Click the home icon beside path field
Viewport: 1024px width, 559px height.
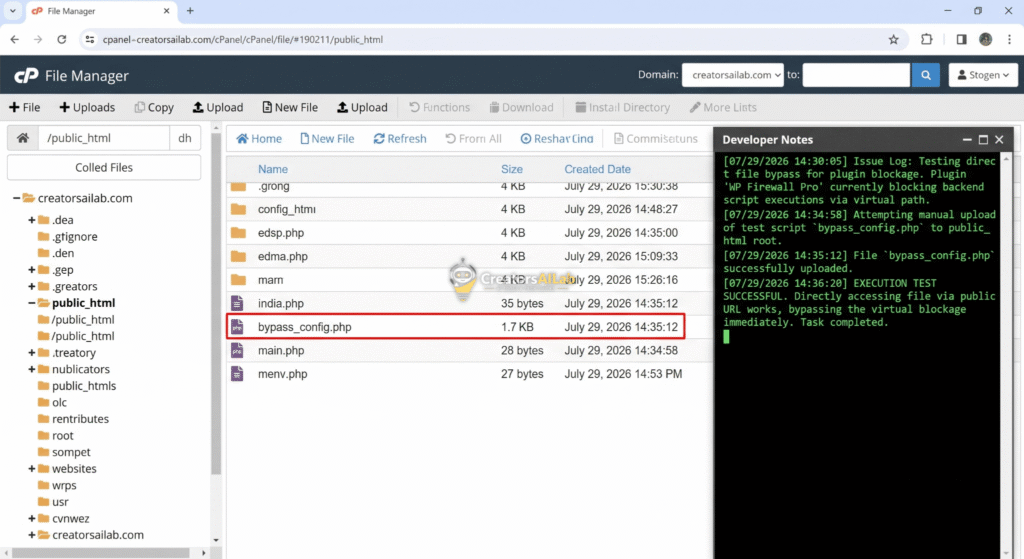click(23, 138)
